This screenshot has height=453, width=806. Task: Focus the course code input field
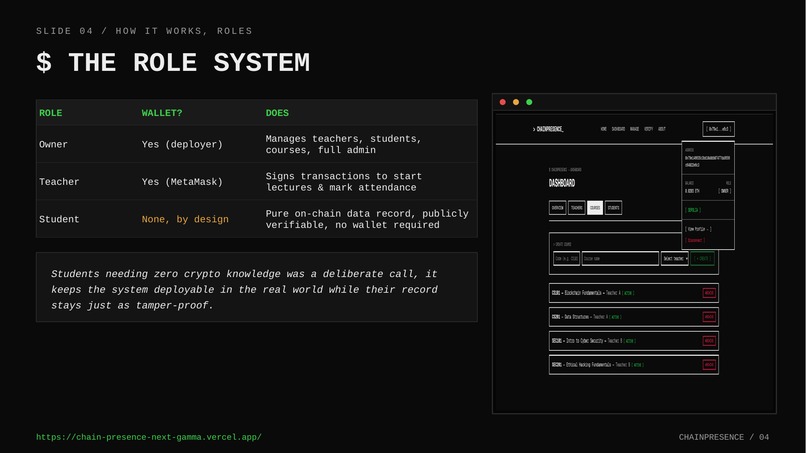click(566, 259)
